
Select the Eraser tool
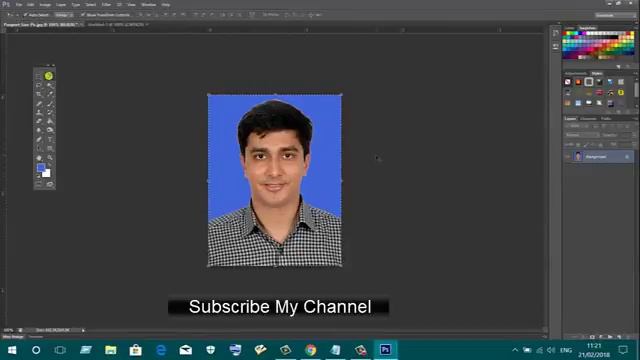point(39,121)
